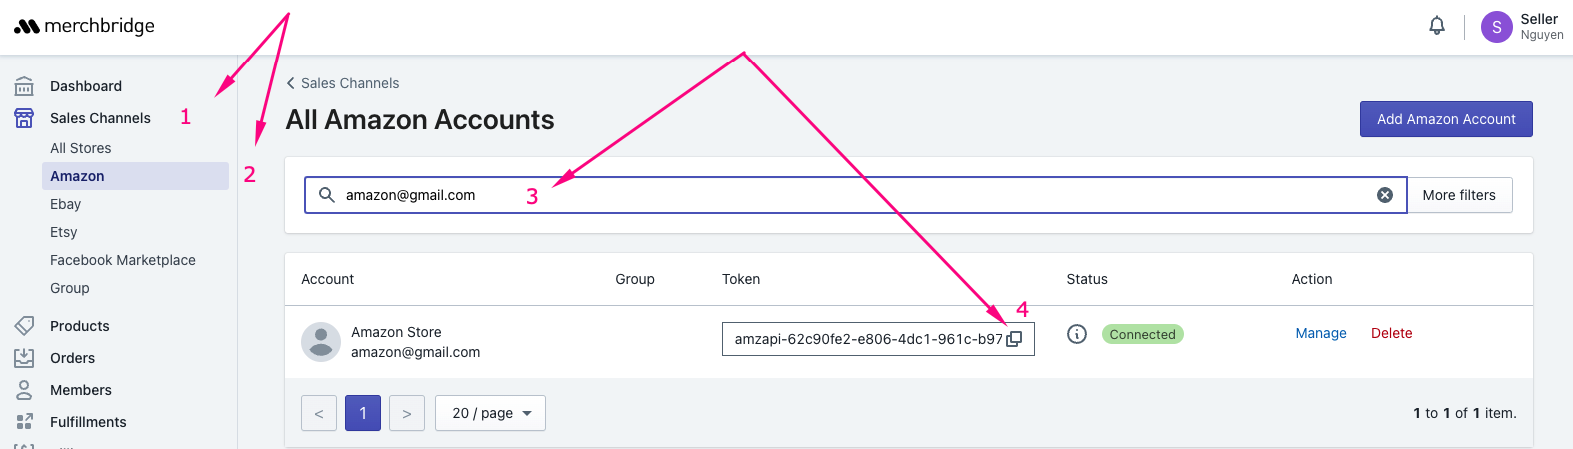Click the notification bell icon
1573x449 pixels.
1436,26
